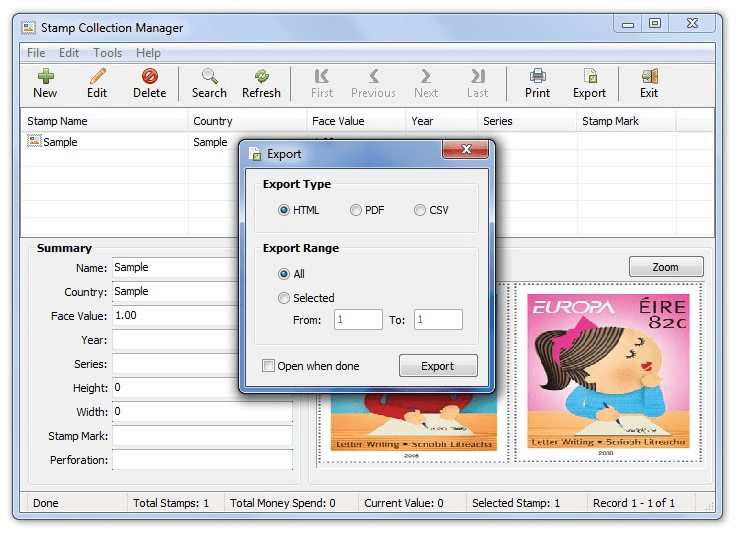Select CSV export type

(419, 210)
